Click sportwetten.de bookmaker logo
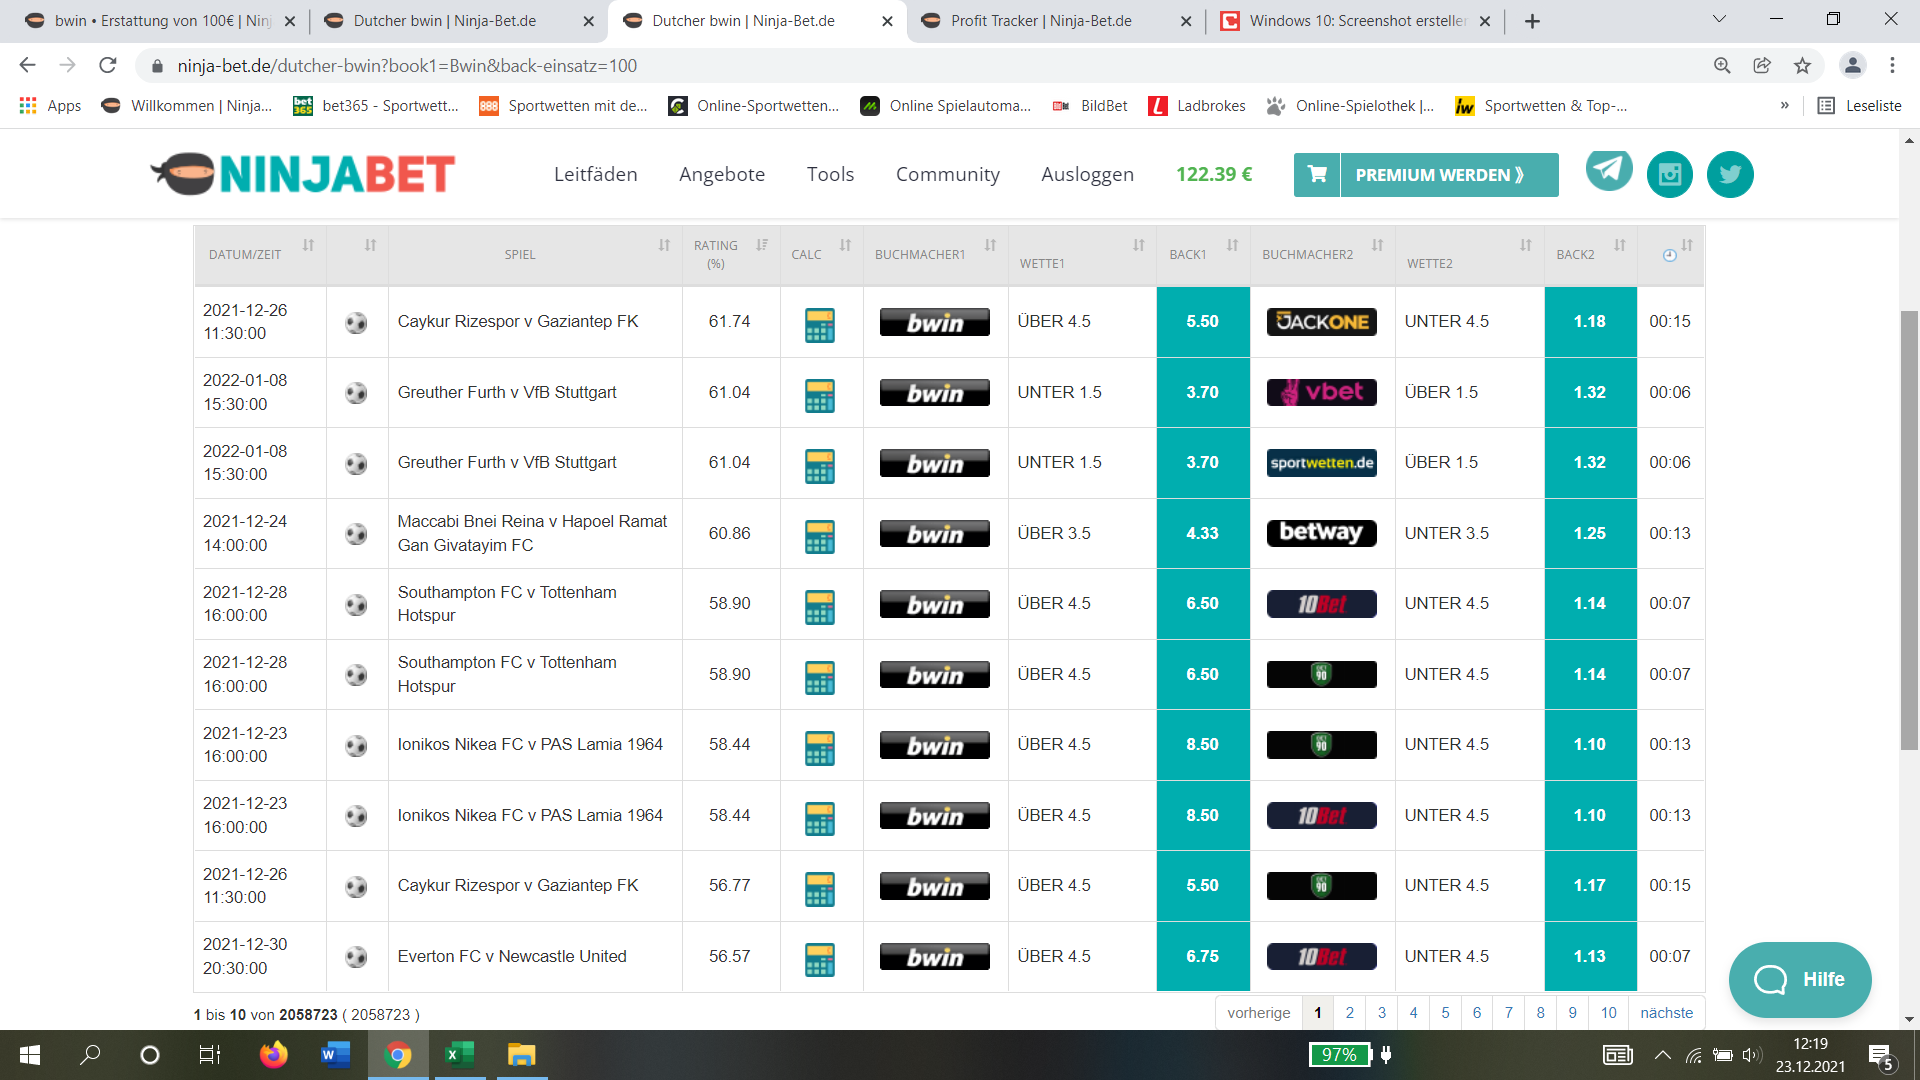Image resolution: width=1920 pixels, height=1080 pixels. 1321,463
